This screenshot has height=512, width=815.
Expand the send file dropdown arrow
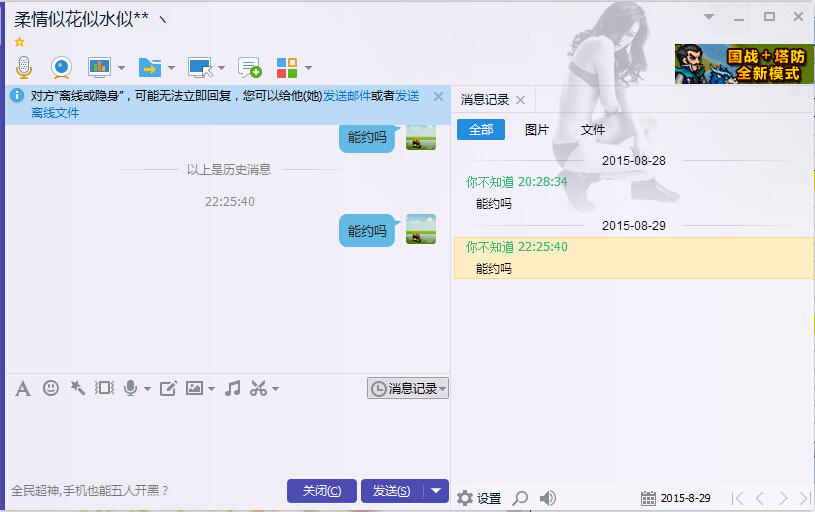pos(172,68)
